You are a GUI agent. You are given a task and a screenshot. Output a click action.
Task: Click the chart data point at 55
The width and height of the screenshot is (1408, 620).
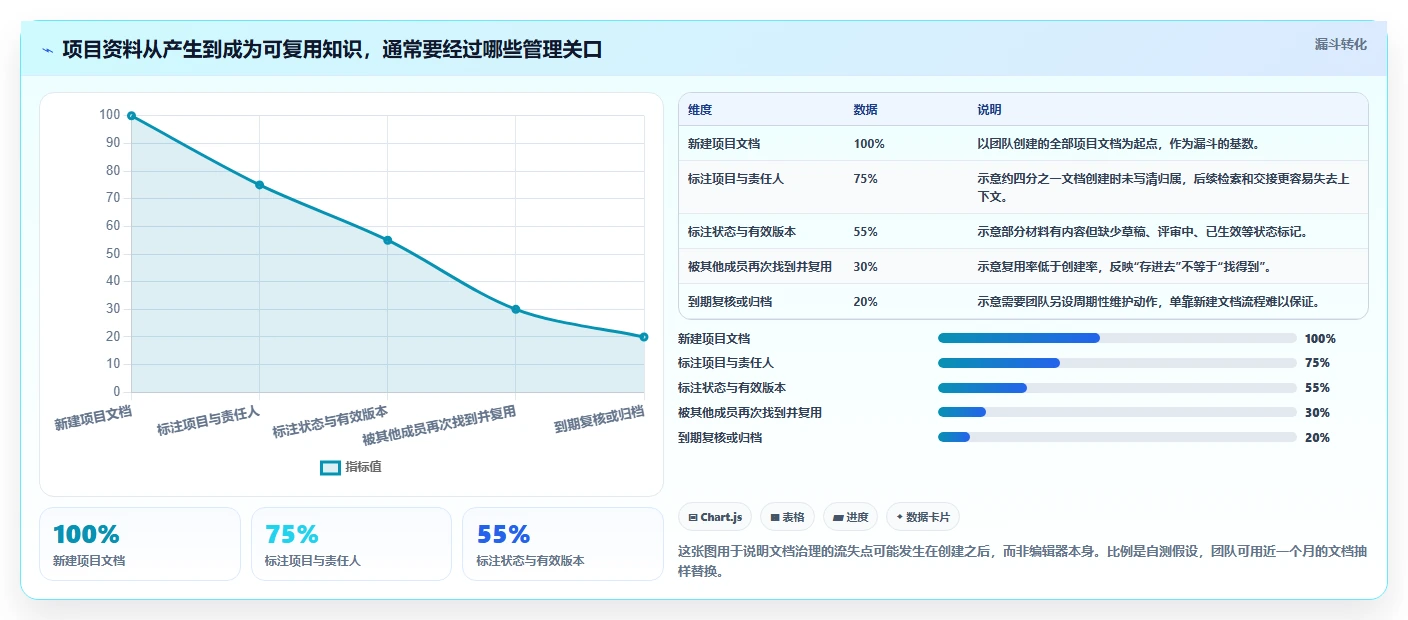click(387, 240)
